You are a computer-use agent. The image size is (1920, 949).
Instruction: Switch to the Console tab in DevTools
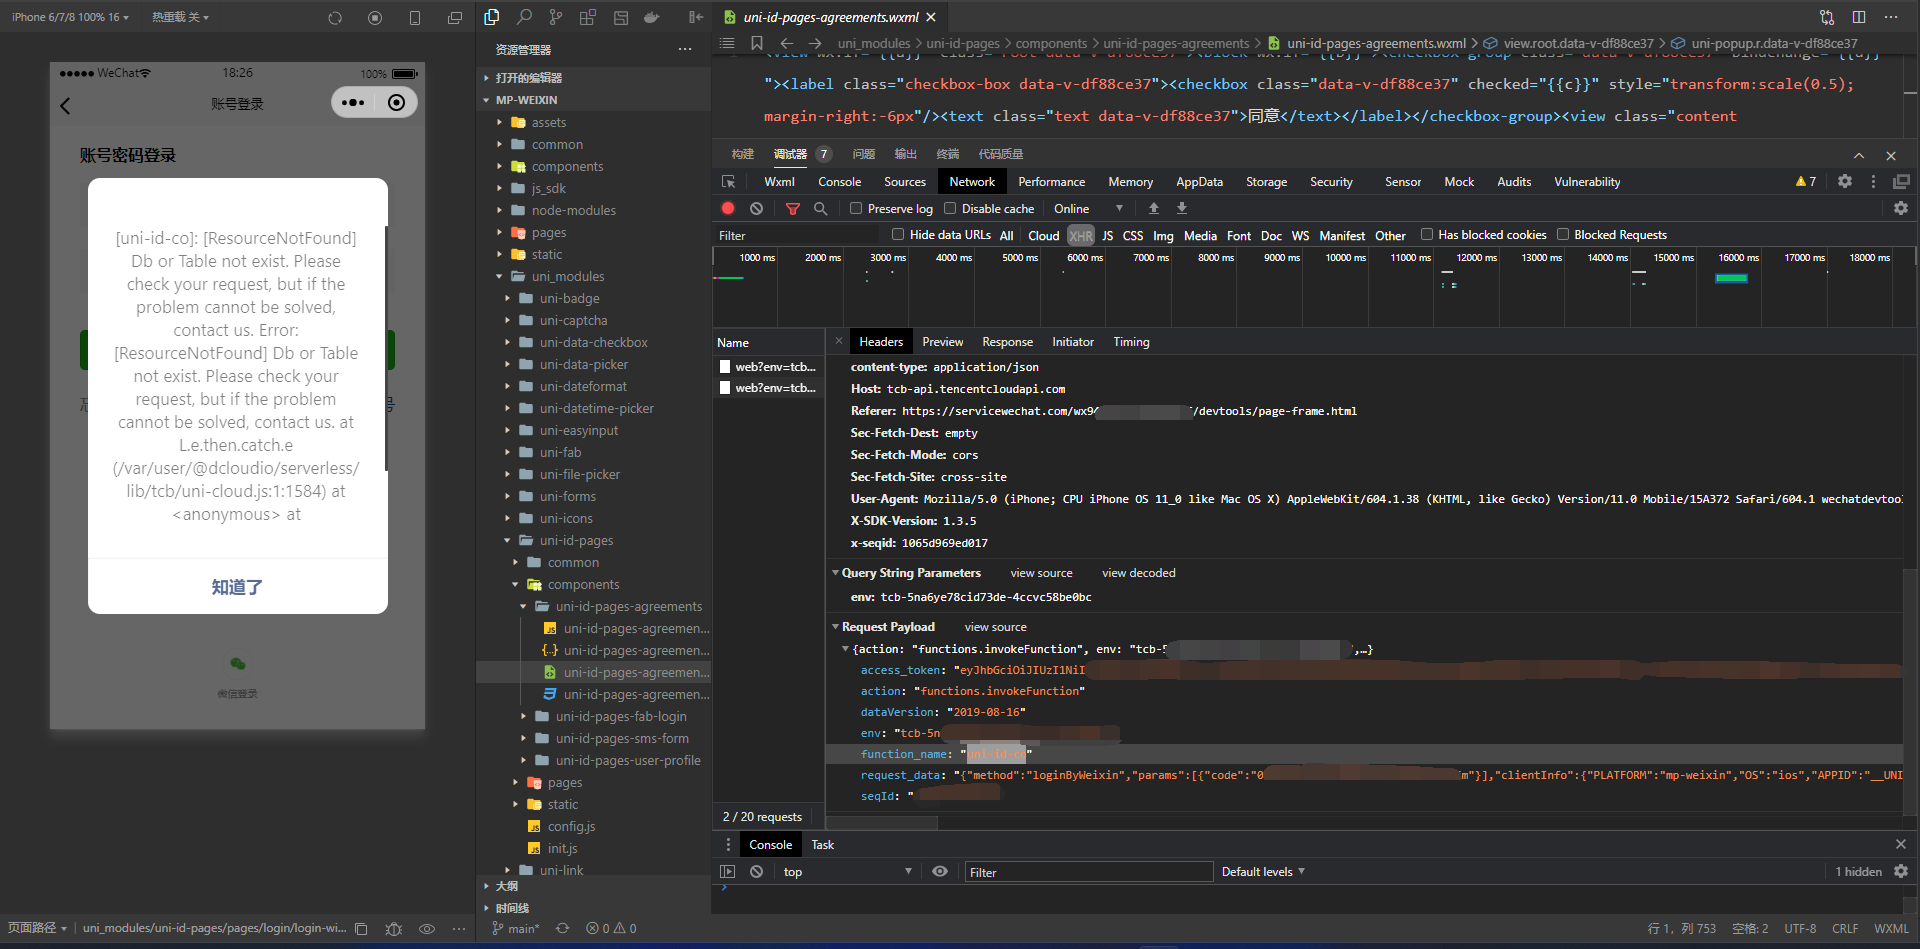point(839,182)
